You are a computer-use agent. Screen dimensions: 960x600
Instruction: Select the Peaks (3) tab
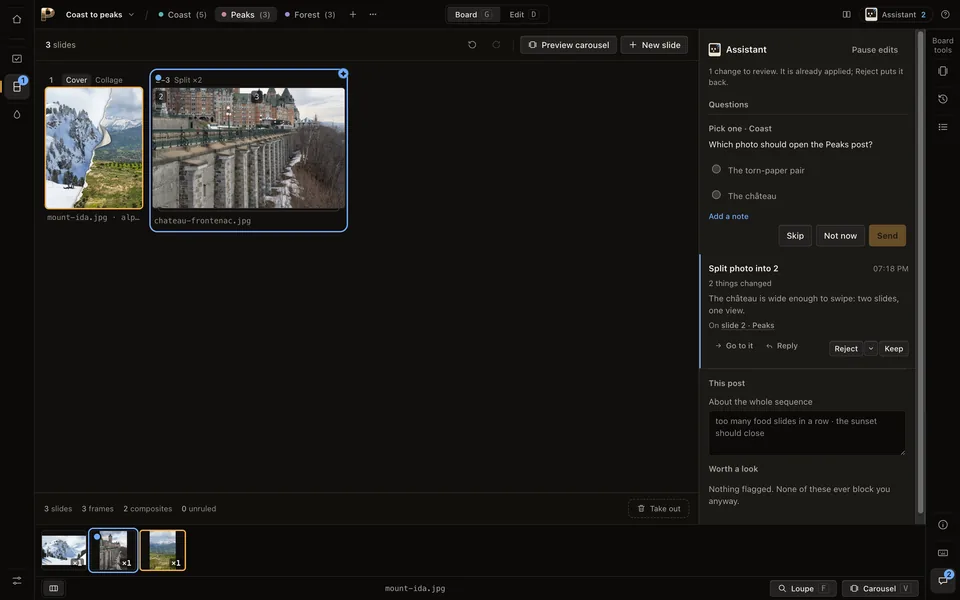[x=246, y=15]
